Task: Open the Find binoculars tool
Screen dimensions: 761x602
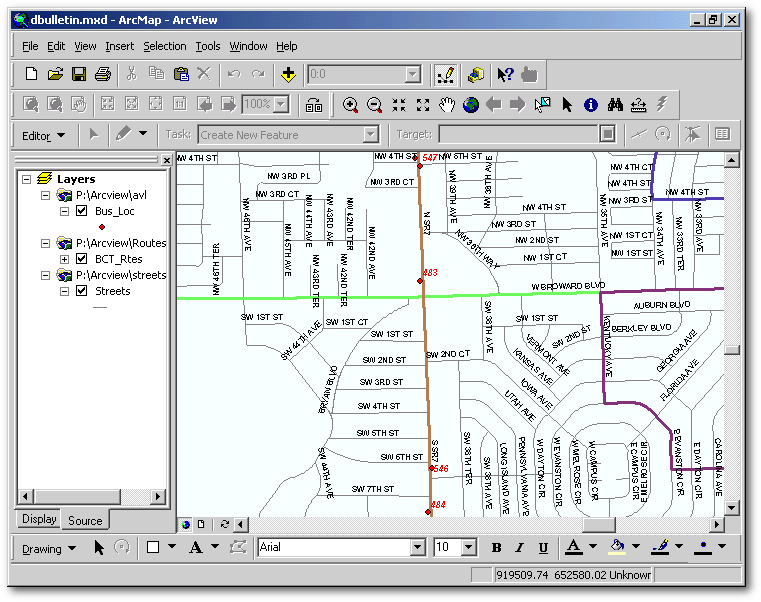Action: 615,104
